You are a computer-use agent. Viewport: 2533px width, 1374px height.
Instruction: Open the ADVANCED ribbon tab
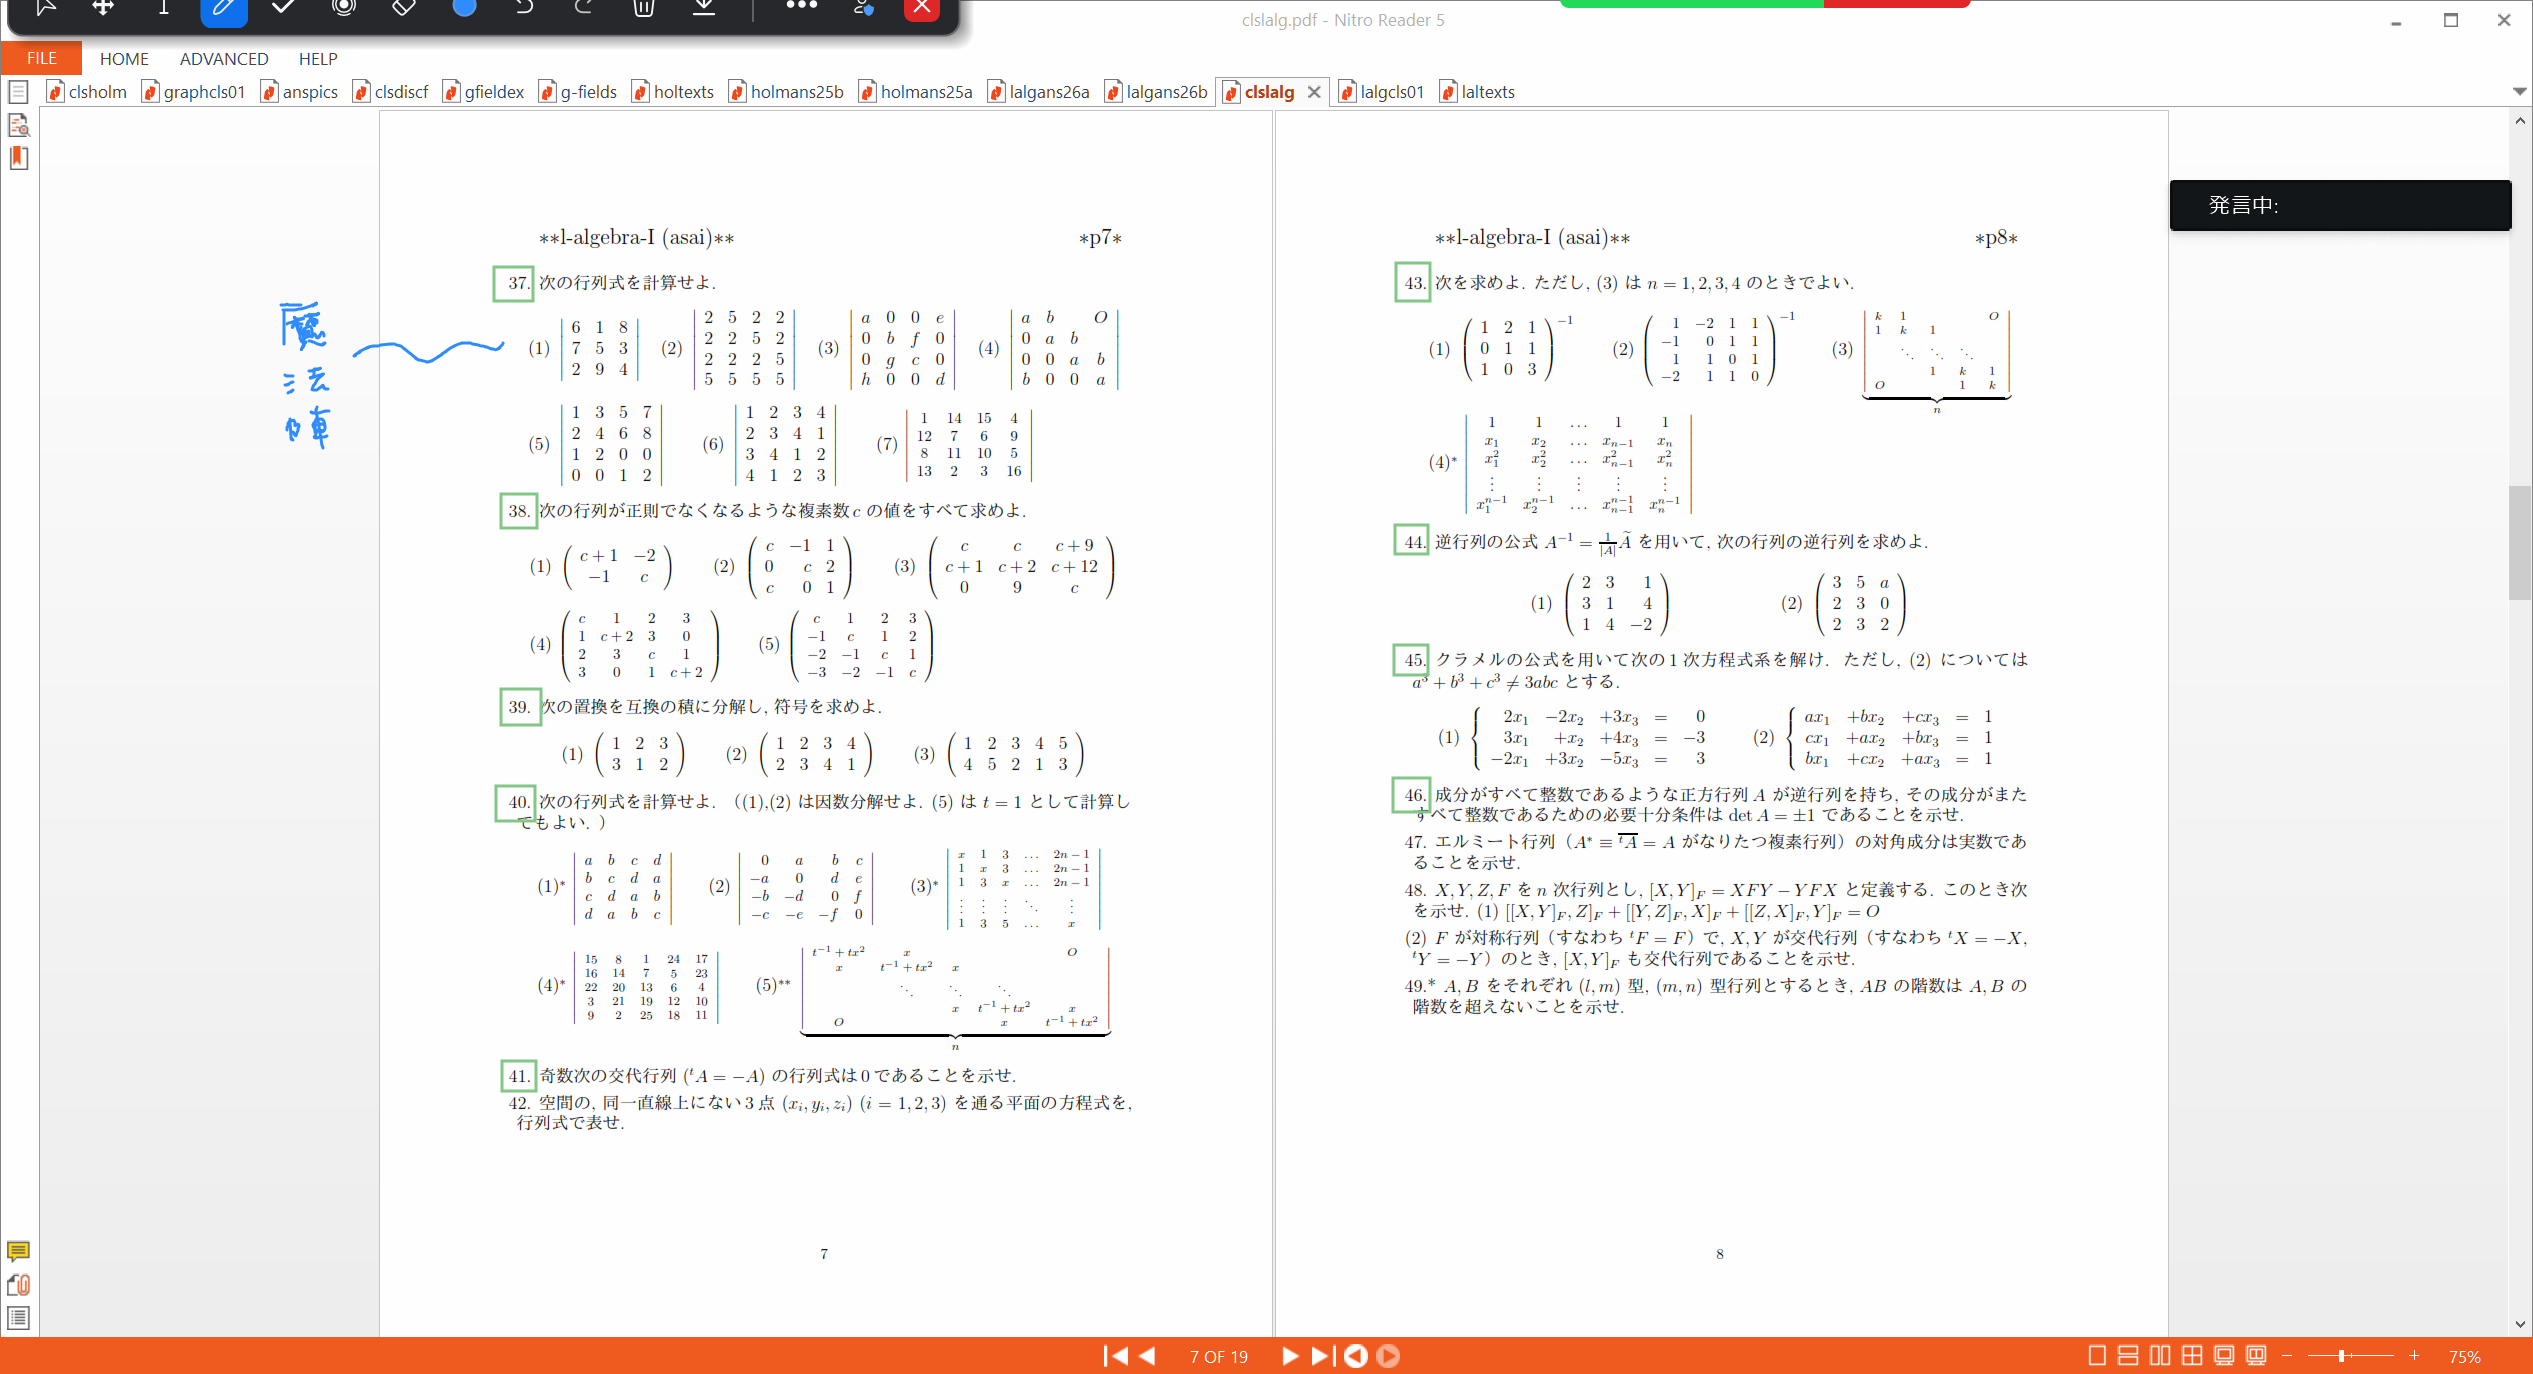pyautogui.click(x=224, y=59)
